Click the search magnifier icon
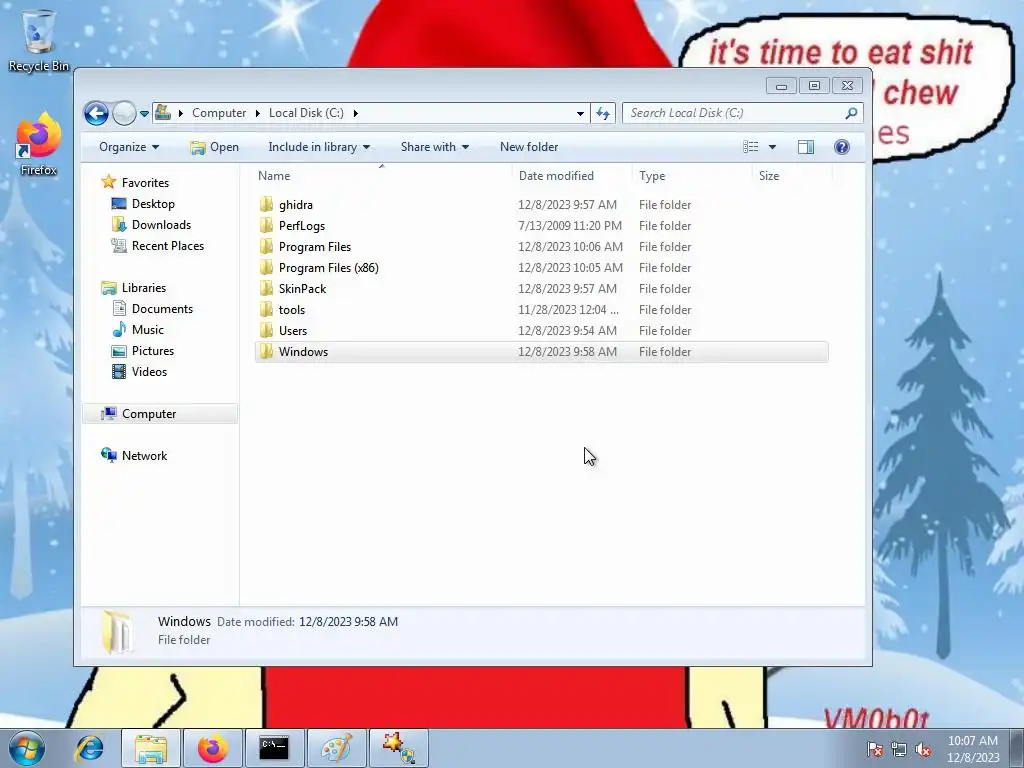The image size is (1024, 768). (851, 113)
